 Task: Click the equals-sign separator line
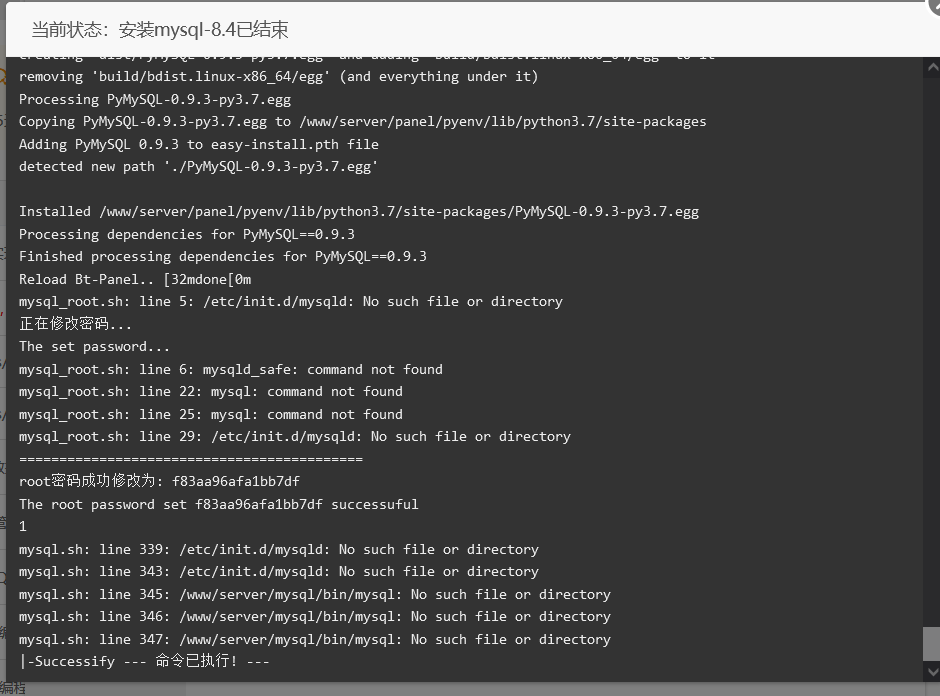pos(191,459)
